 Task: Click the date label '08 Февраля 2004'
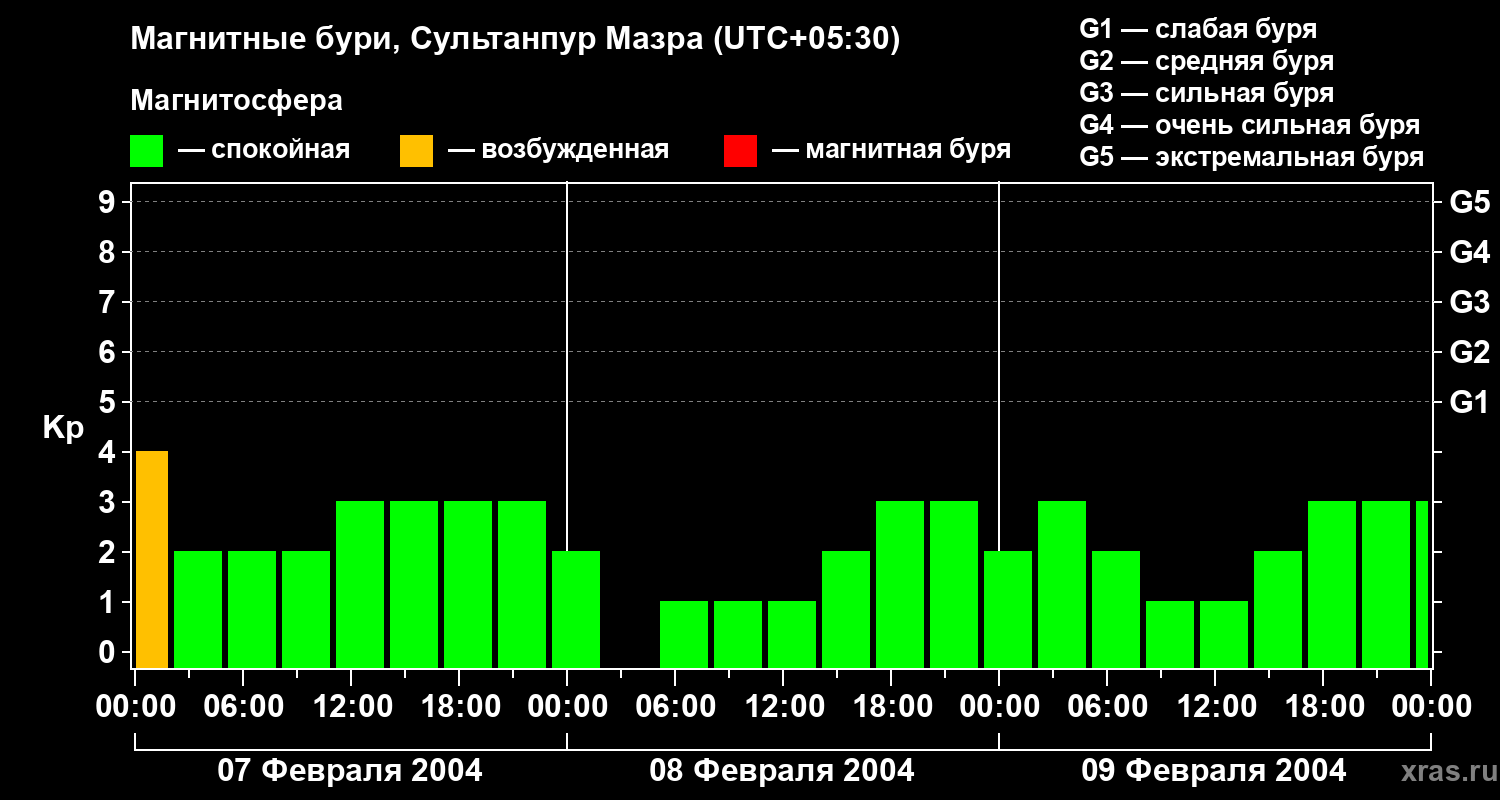[782, 771]
